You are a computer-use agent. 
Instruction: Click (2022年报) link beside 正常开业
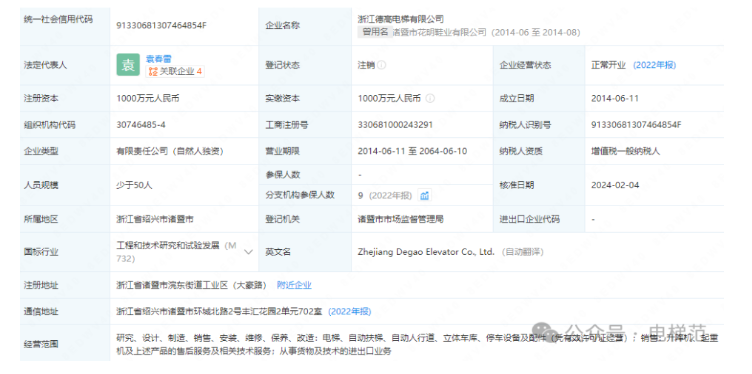(654, 65)
